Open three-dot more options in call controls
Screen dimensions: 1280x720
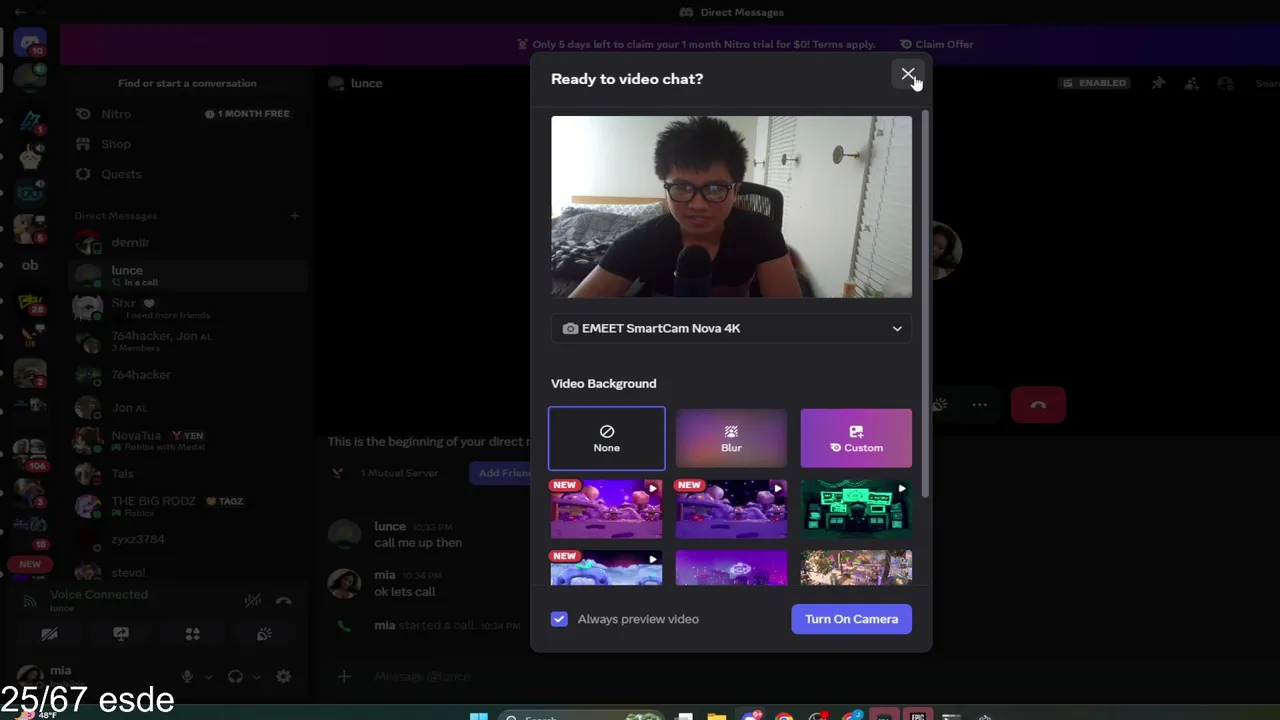979,405
